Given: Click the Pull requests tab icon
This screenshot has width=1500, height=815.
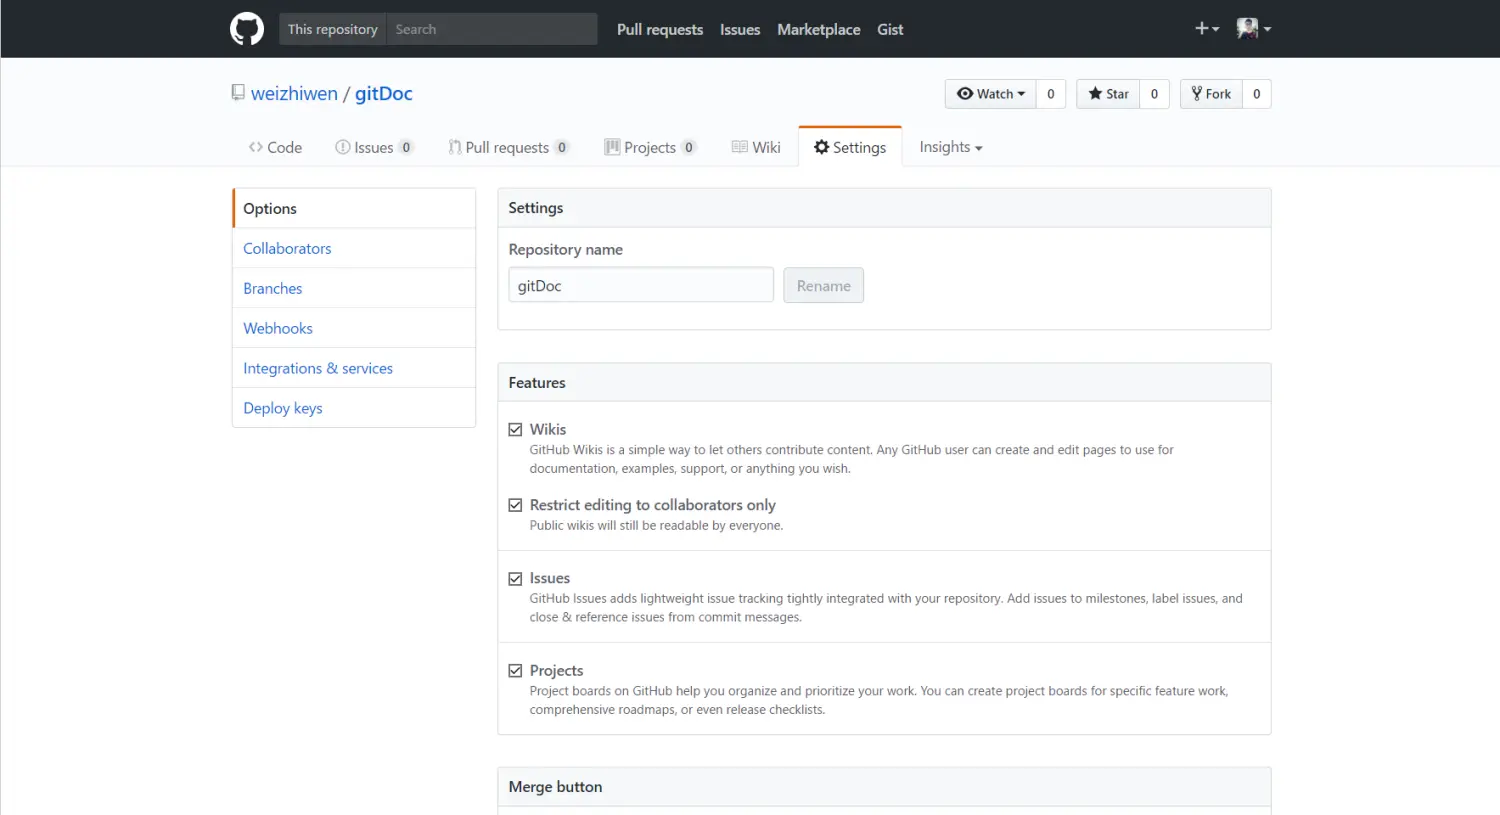Looking at the screenshot, I should pyautogui.click(x=455, y=147).
